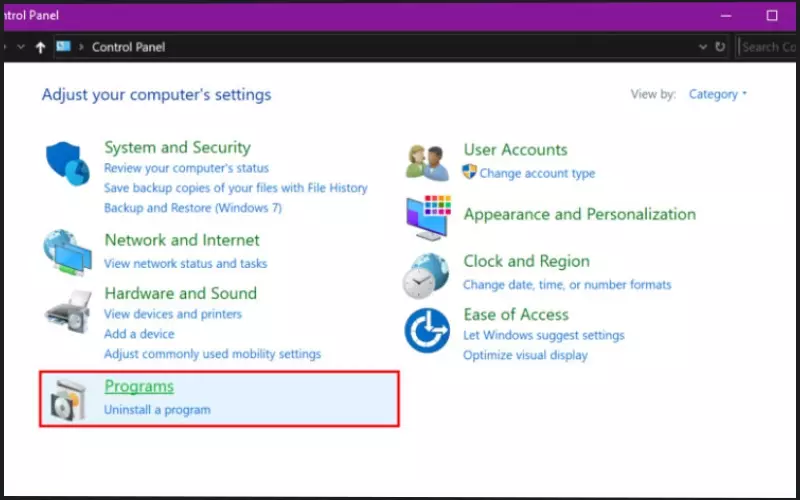Refresh the Control Panel view
The height and width of the screenshot is (500, 800).
pos(719,47)
